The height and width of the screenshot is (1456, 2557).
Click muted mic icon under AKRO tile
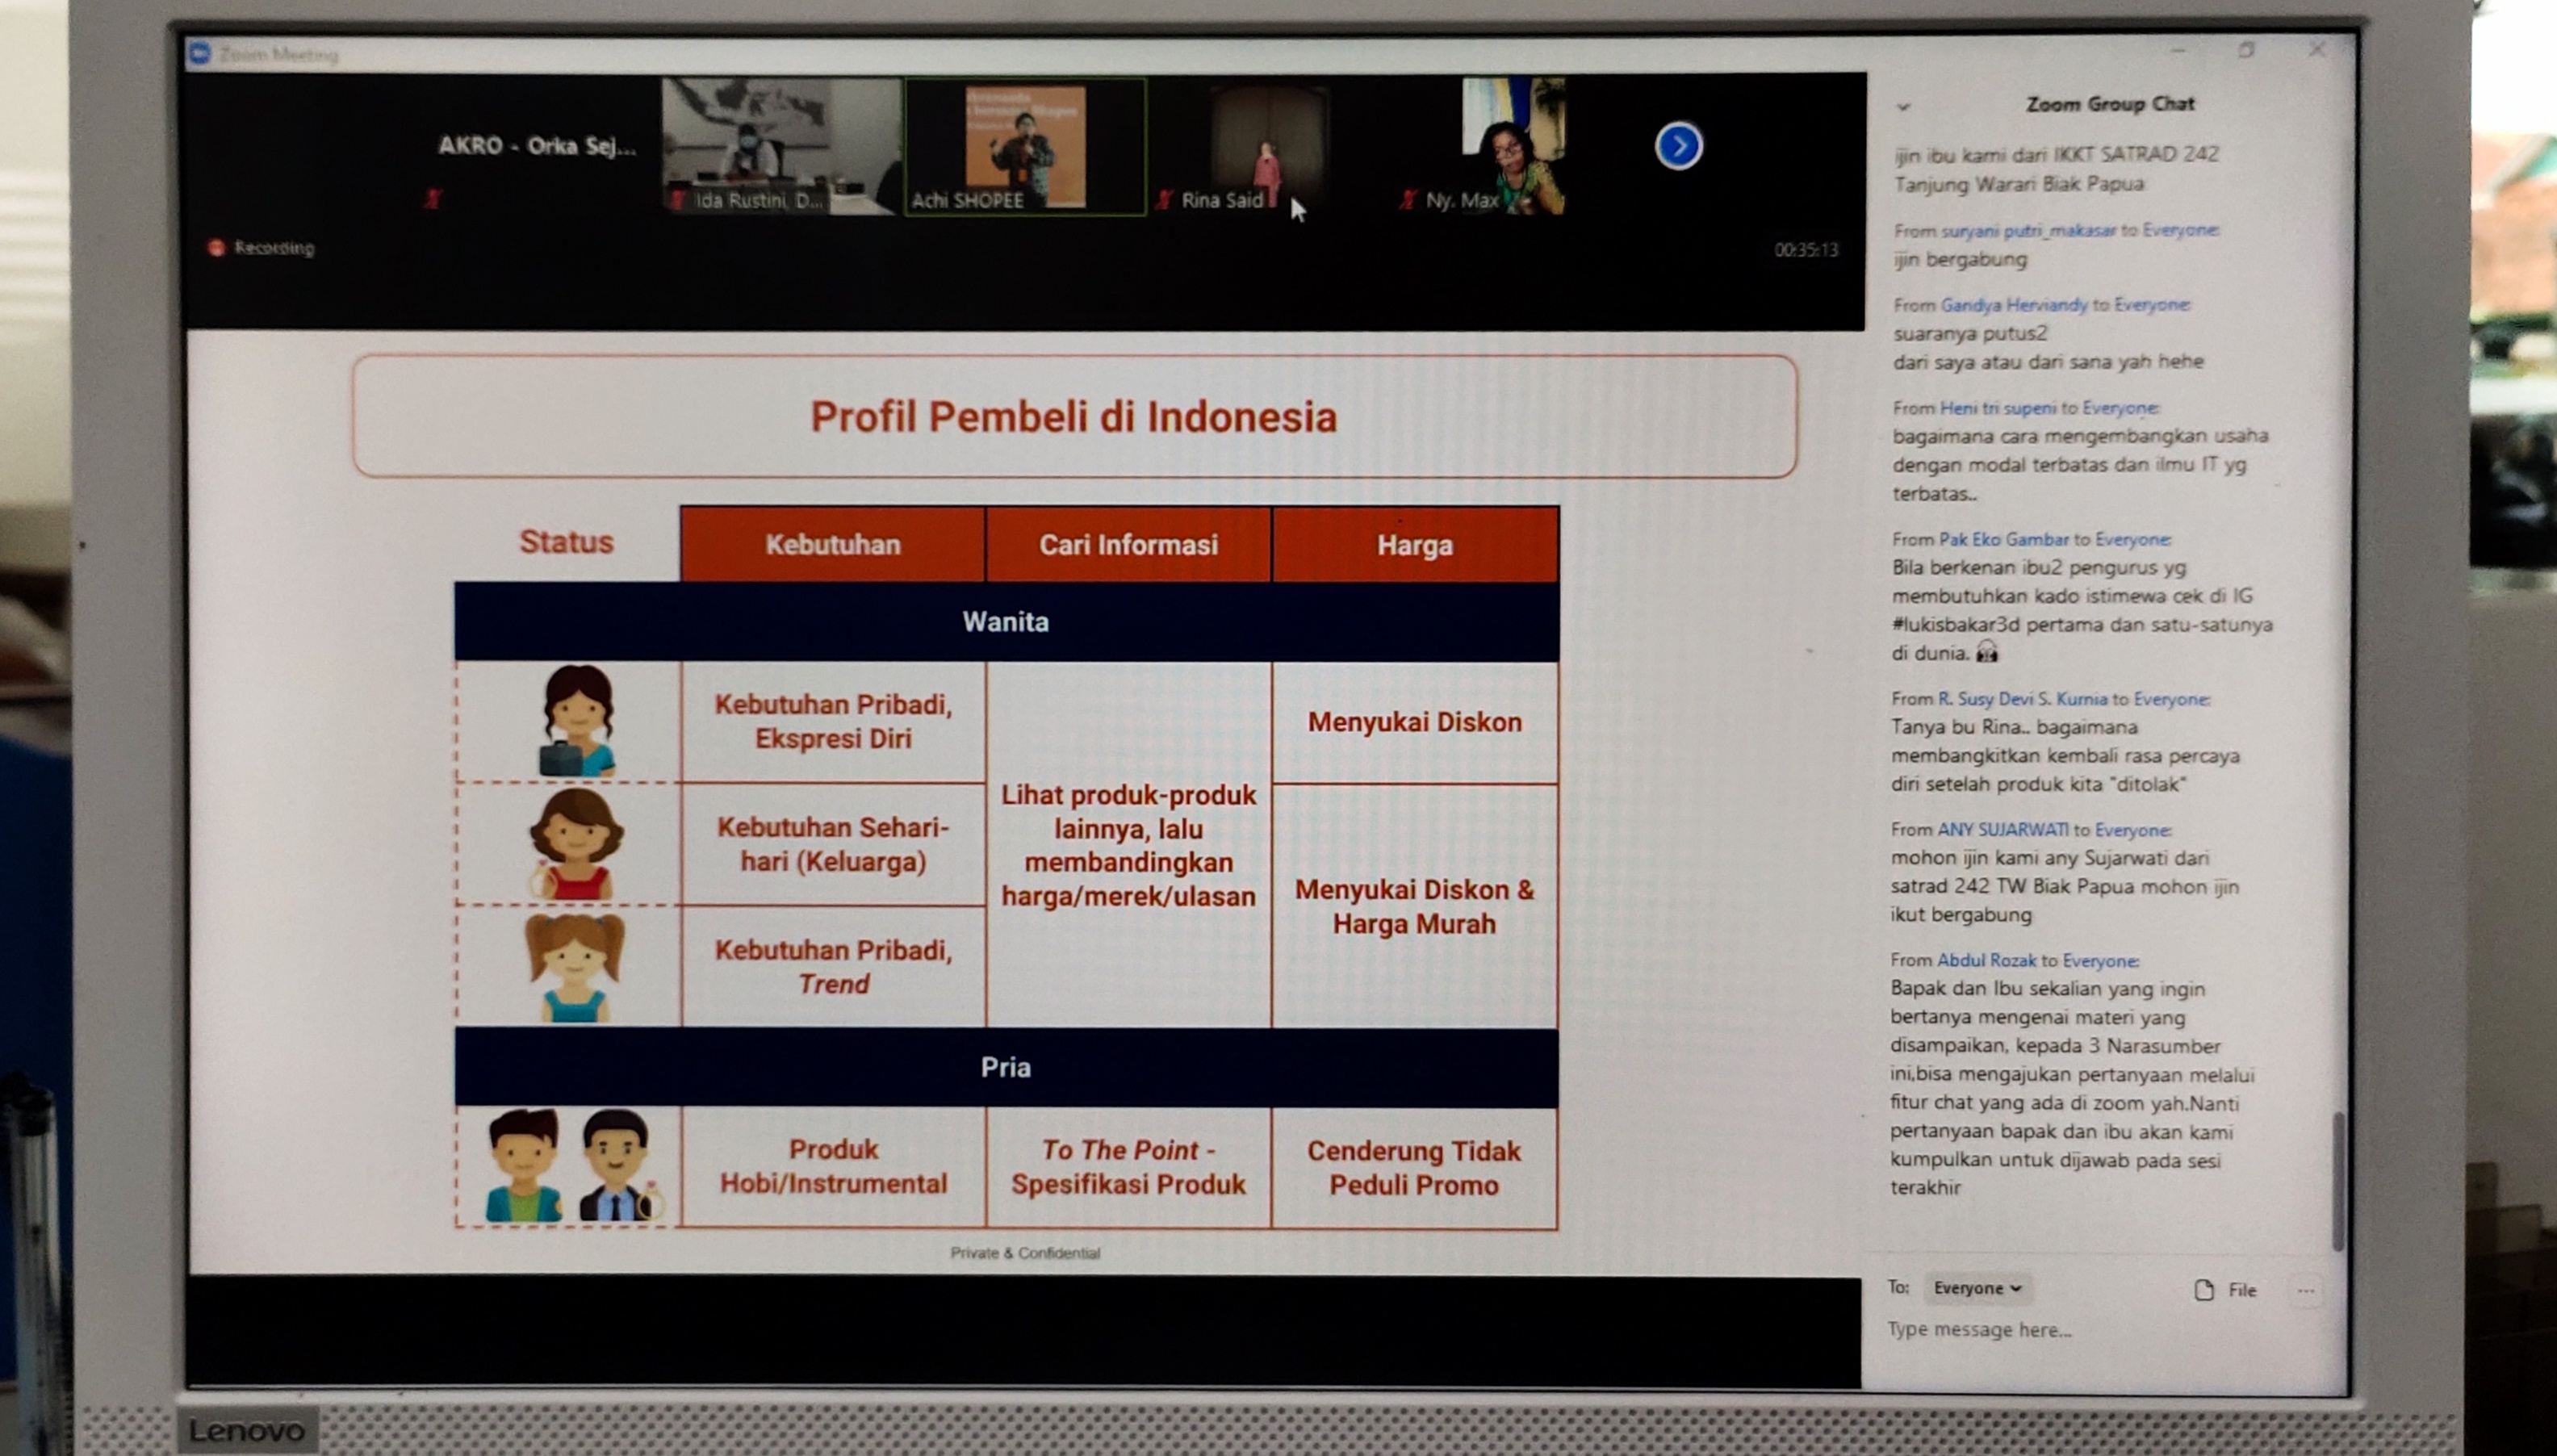tap(432, 199)
